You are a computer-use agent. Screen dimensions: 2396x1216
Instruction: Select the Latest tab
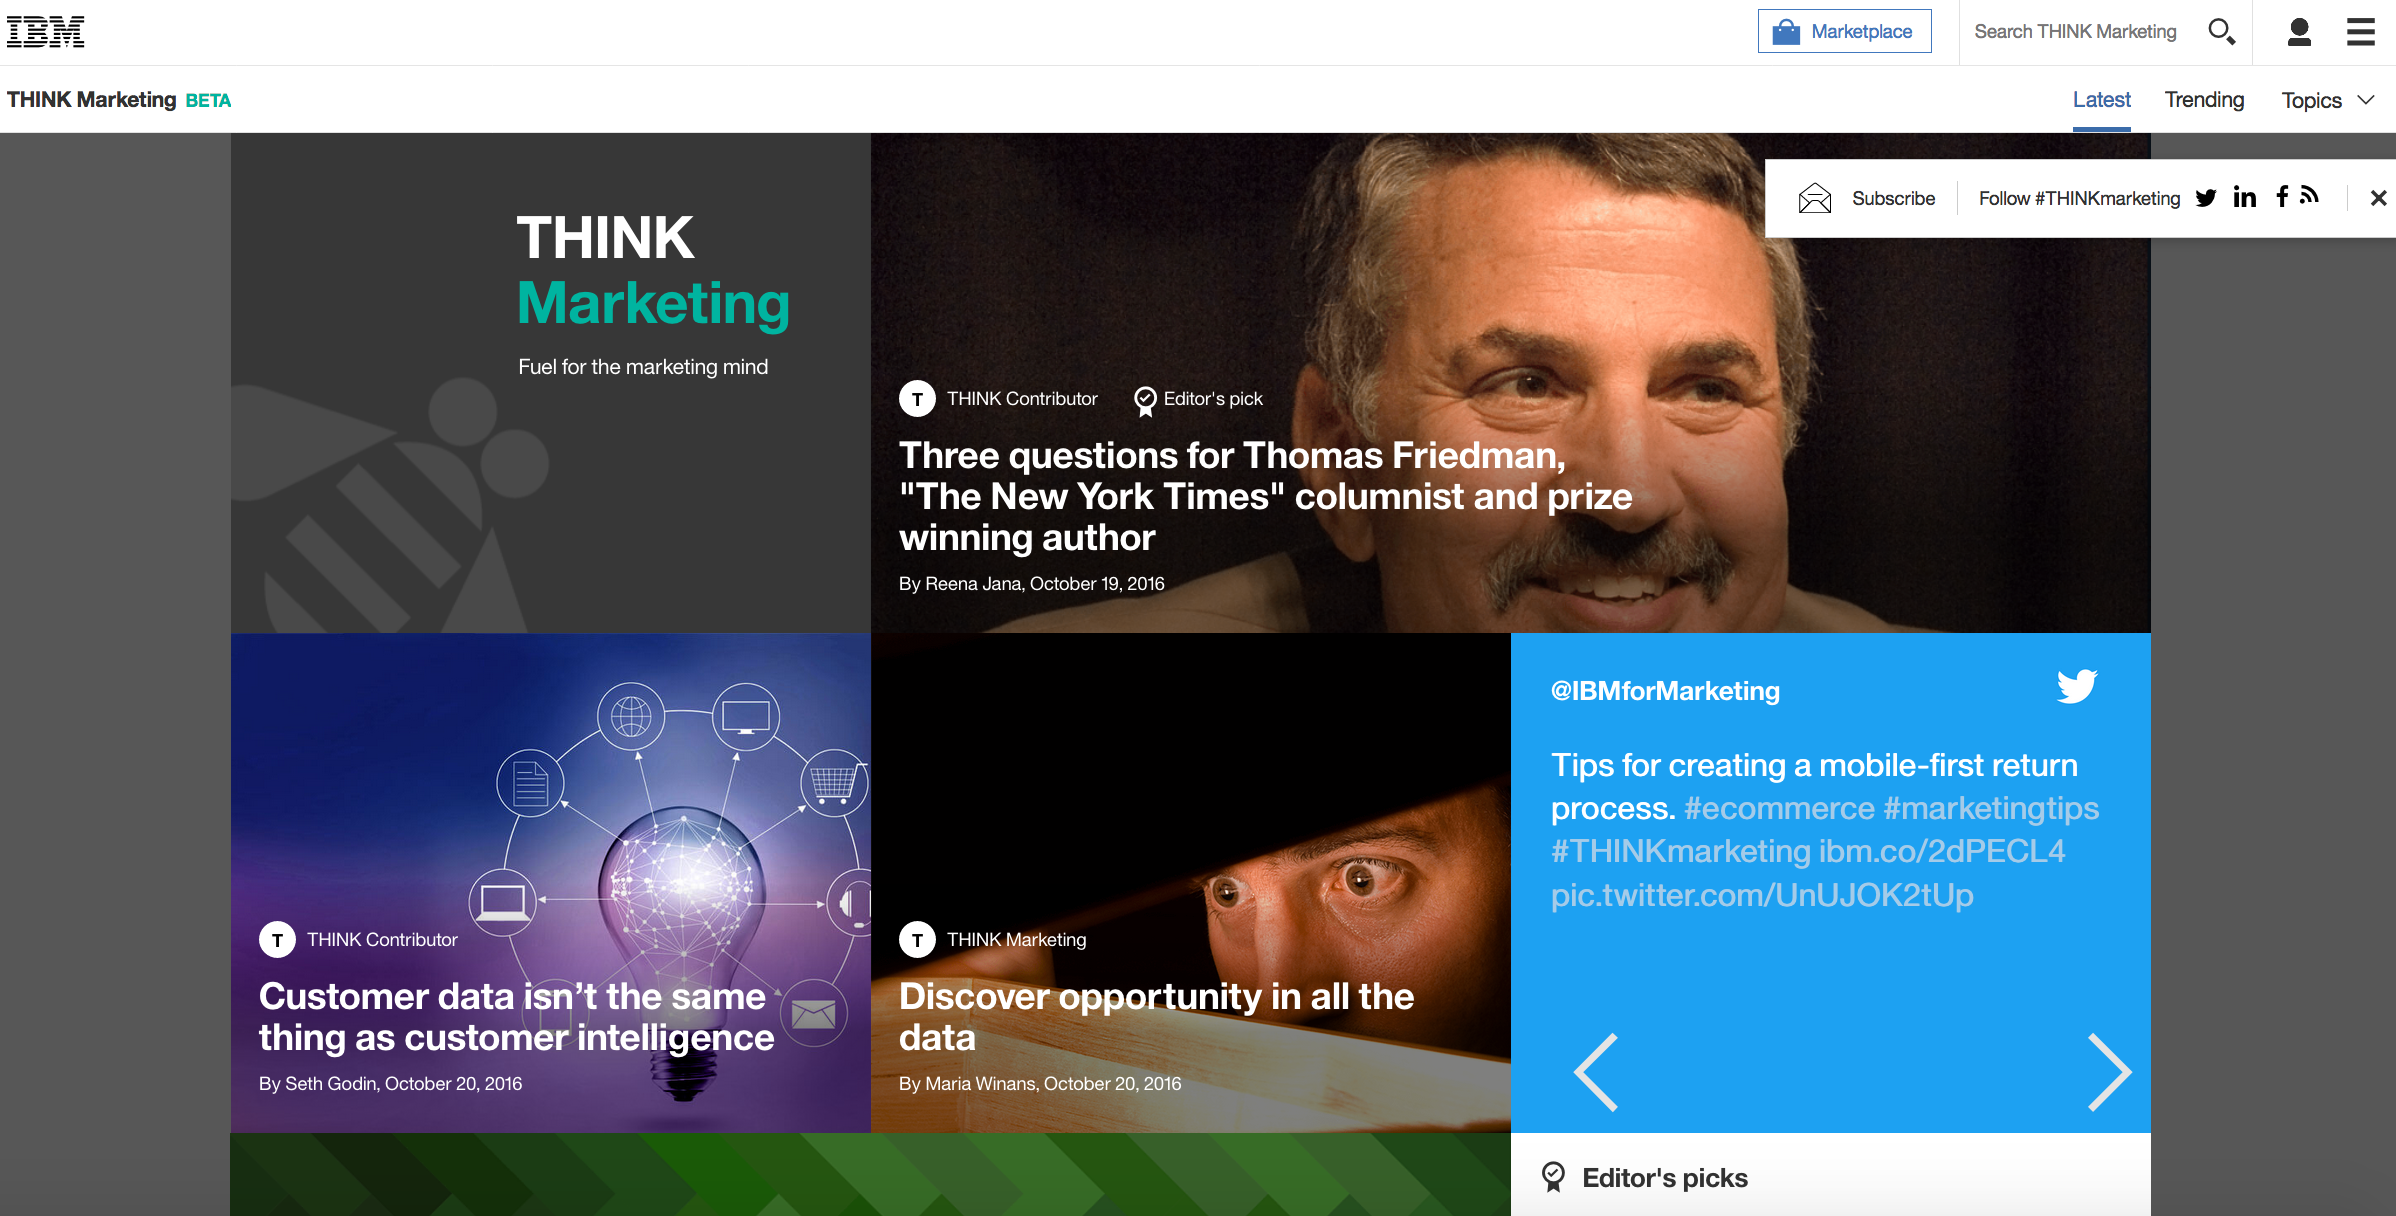2103,98
